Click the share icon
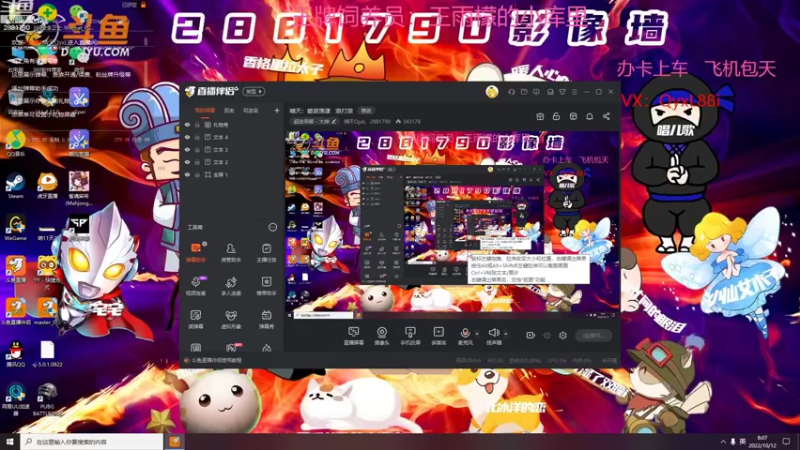800x450 pixels. click(x=606, y=116)
